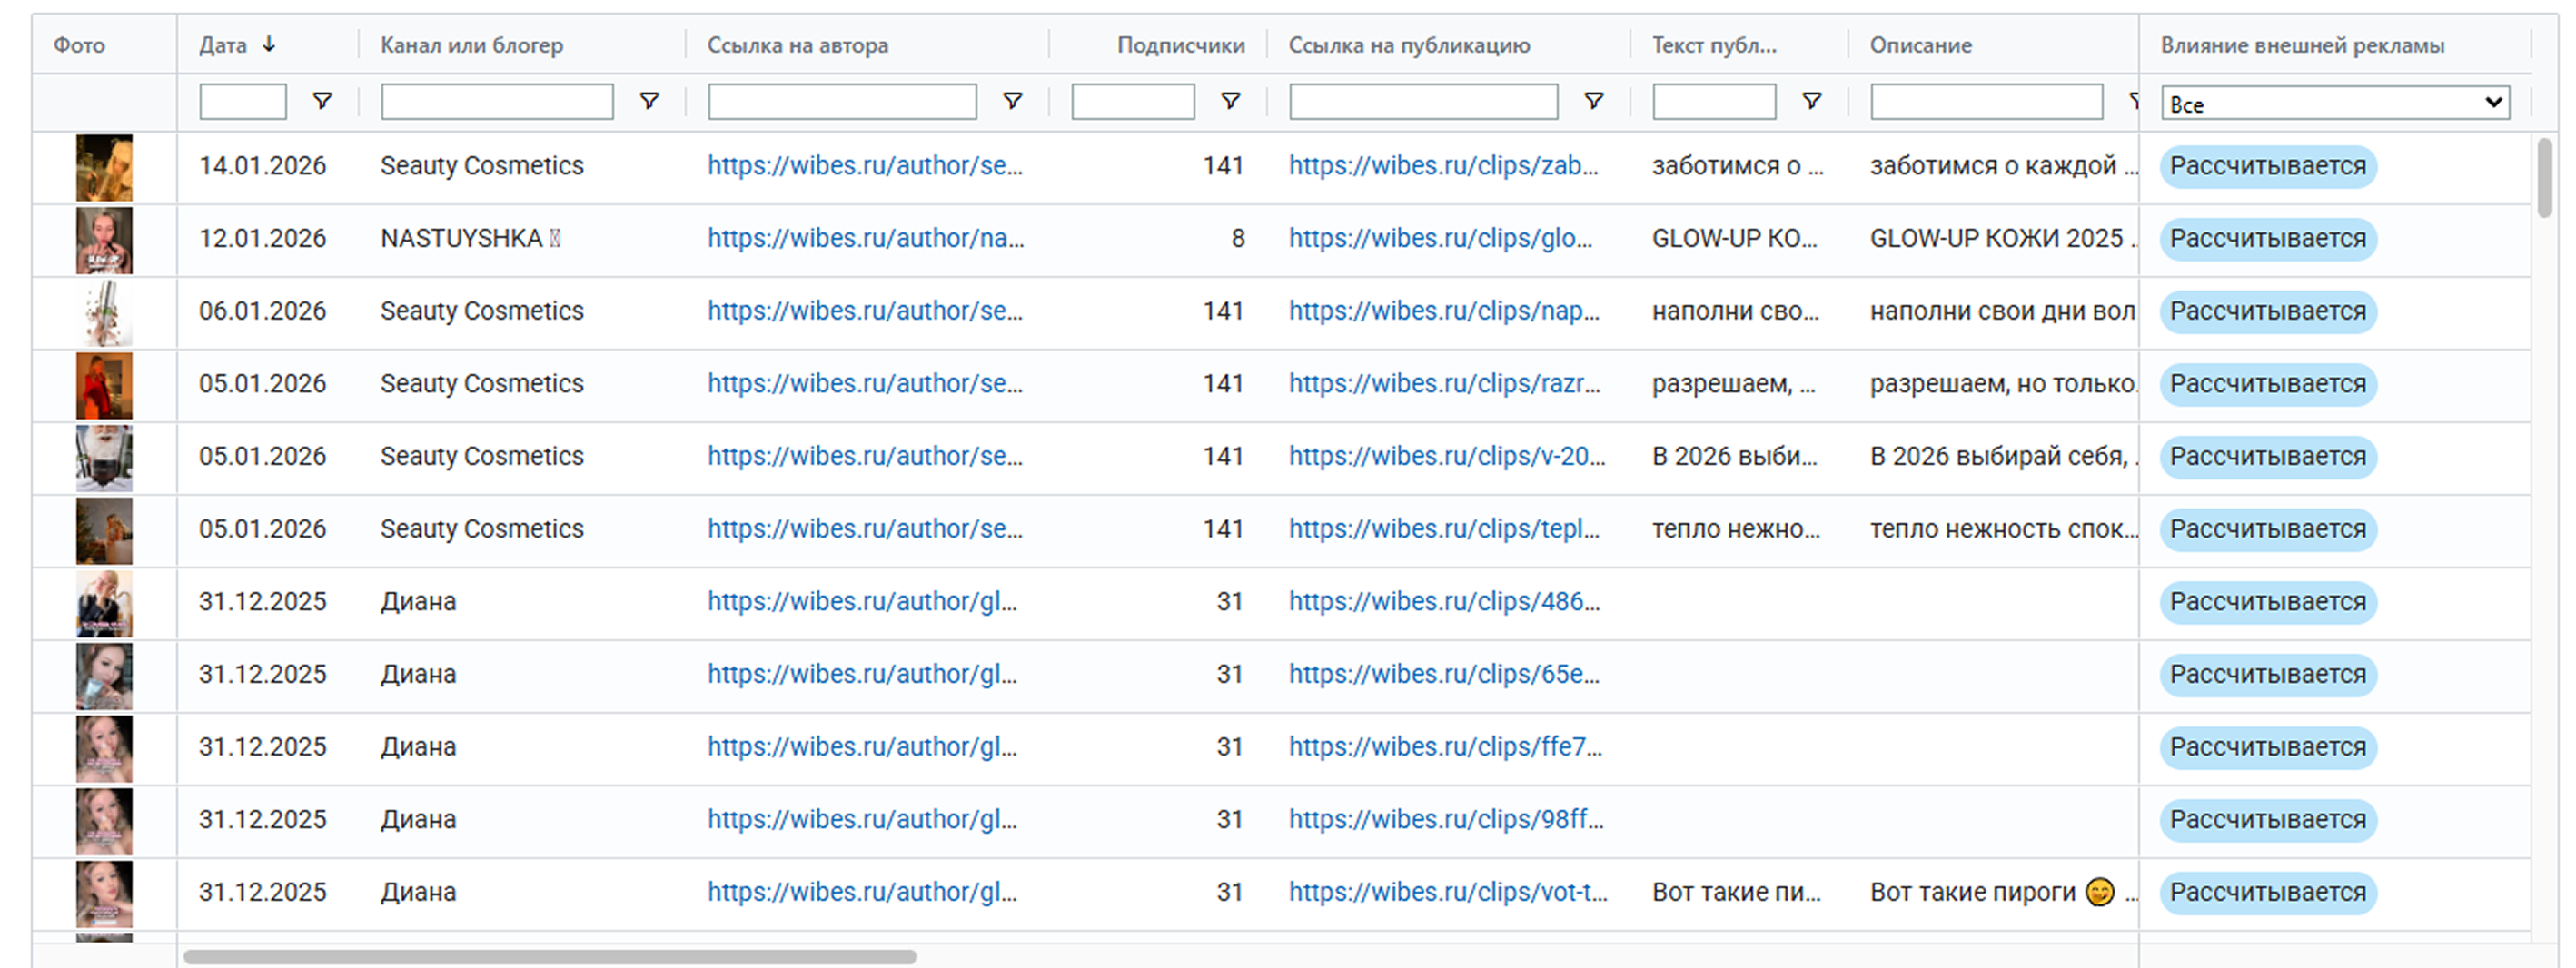Viewport: 2576px width, 968px height.
Task: Open the clips/vot-t publication link
Action: (1447, 892)
